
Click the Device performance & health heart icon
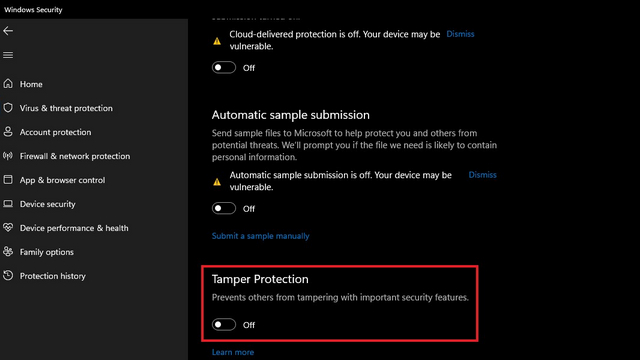click(8, 227)
